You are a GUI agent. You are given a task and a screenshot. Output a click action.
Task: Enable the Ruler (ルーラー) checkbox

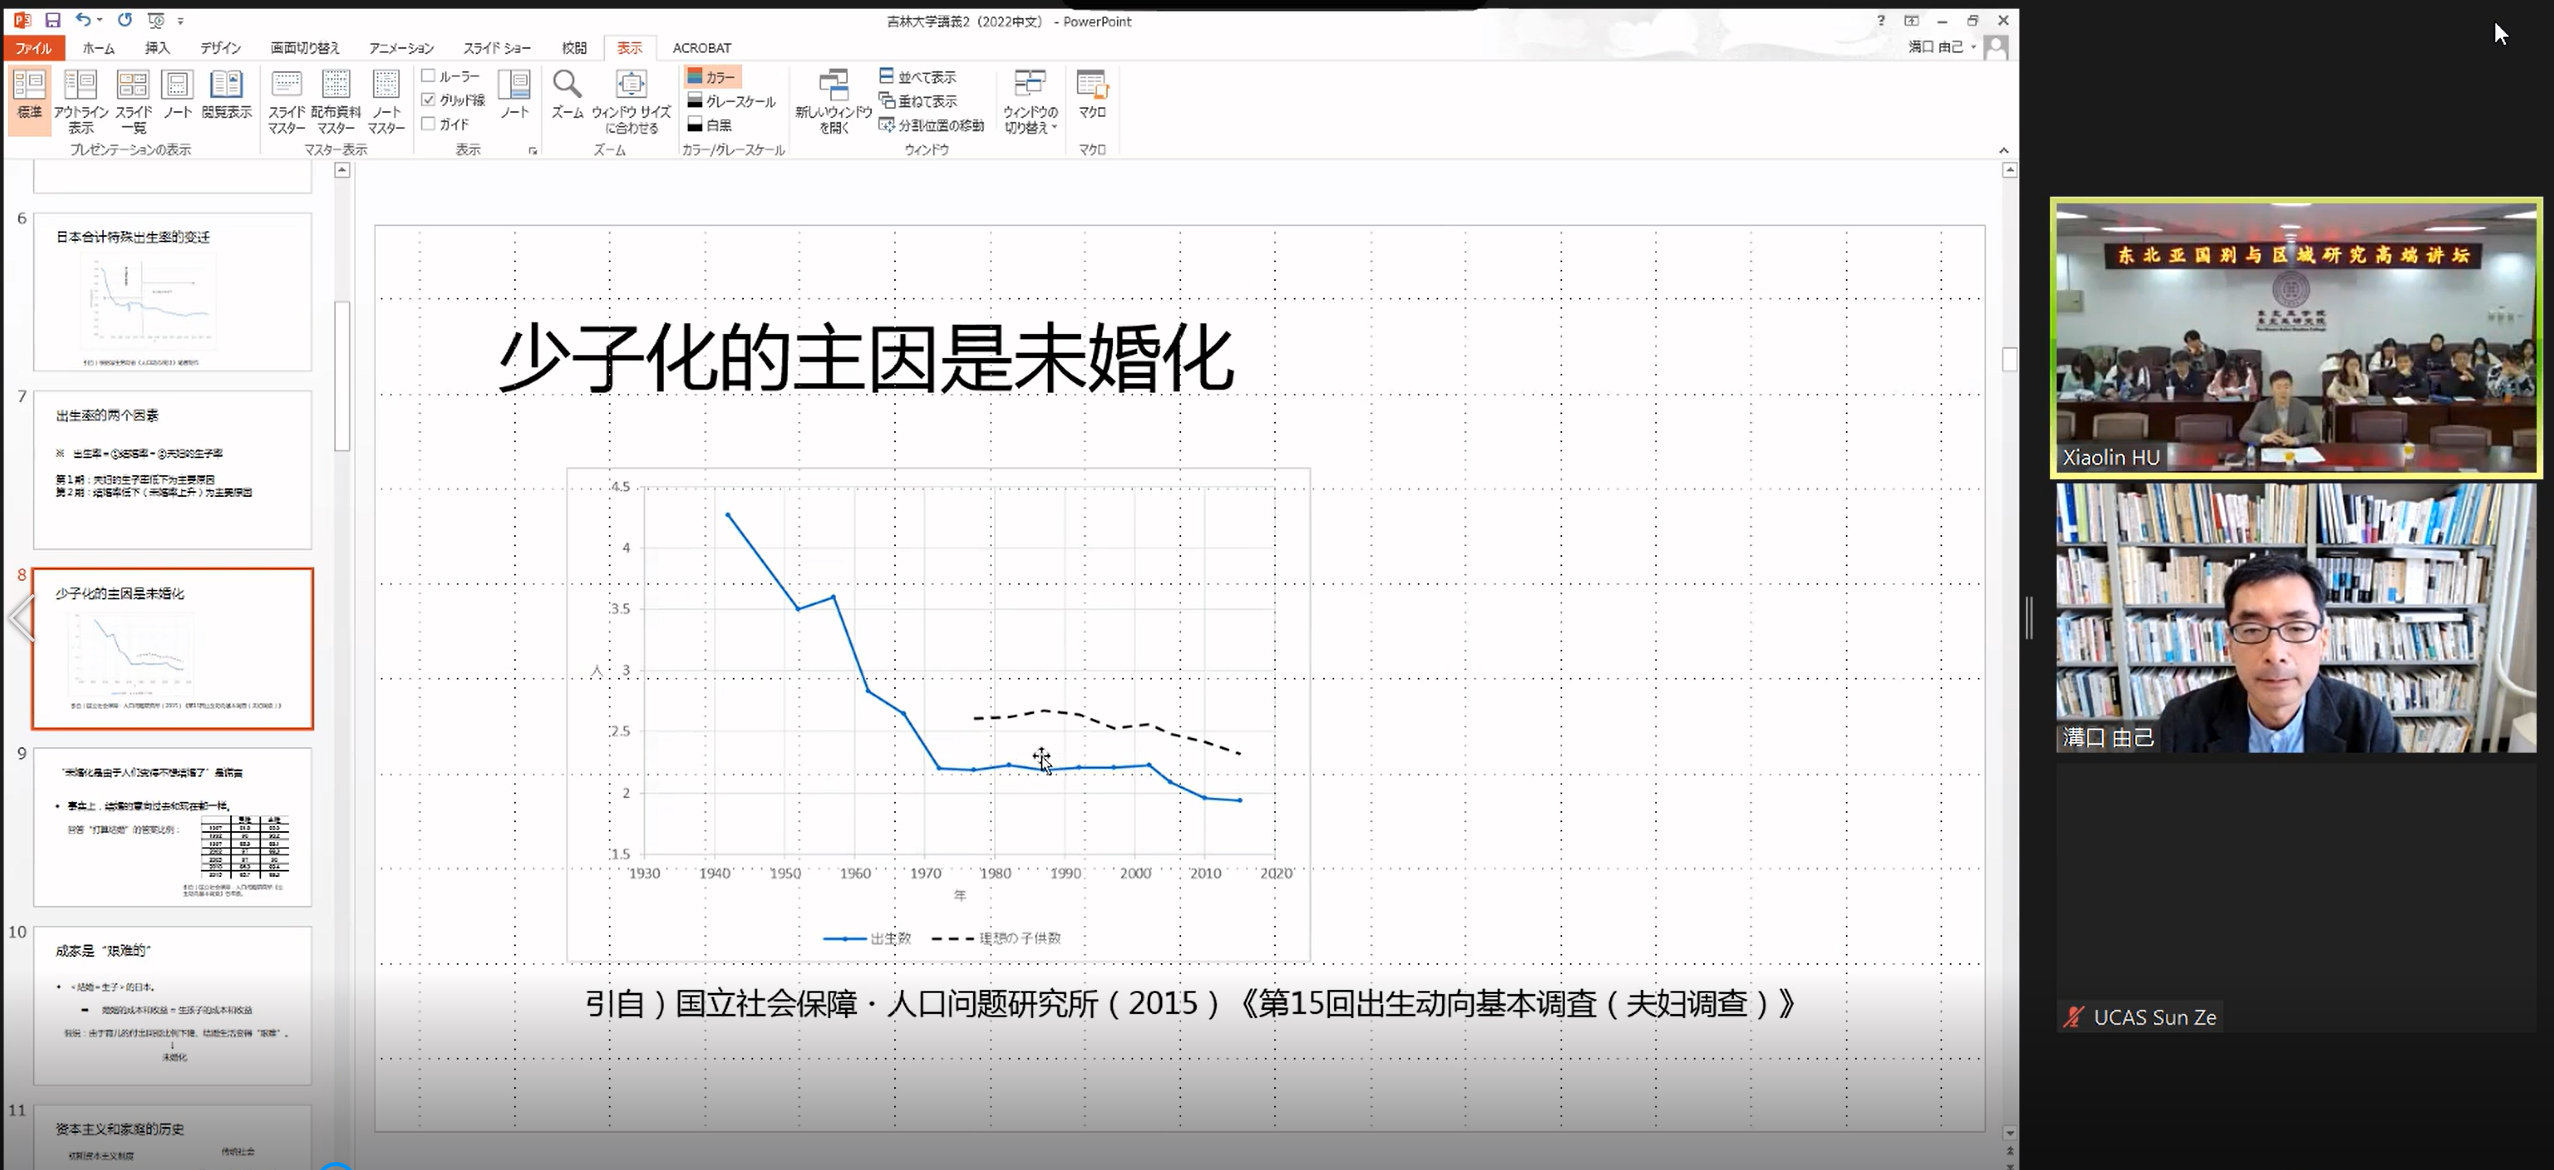(x=429, y=76)
